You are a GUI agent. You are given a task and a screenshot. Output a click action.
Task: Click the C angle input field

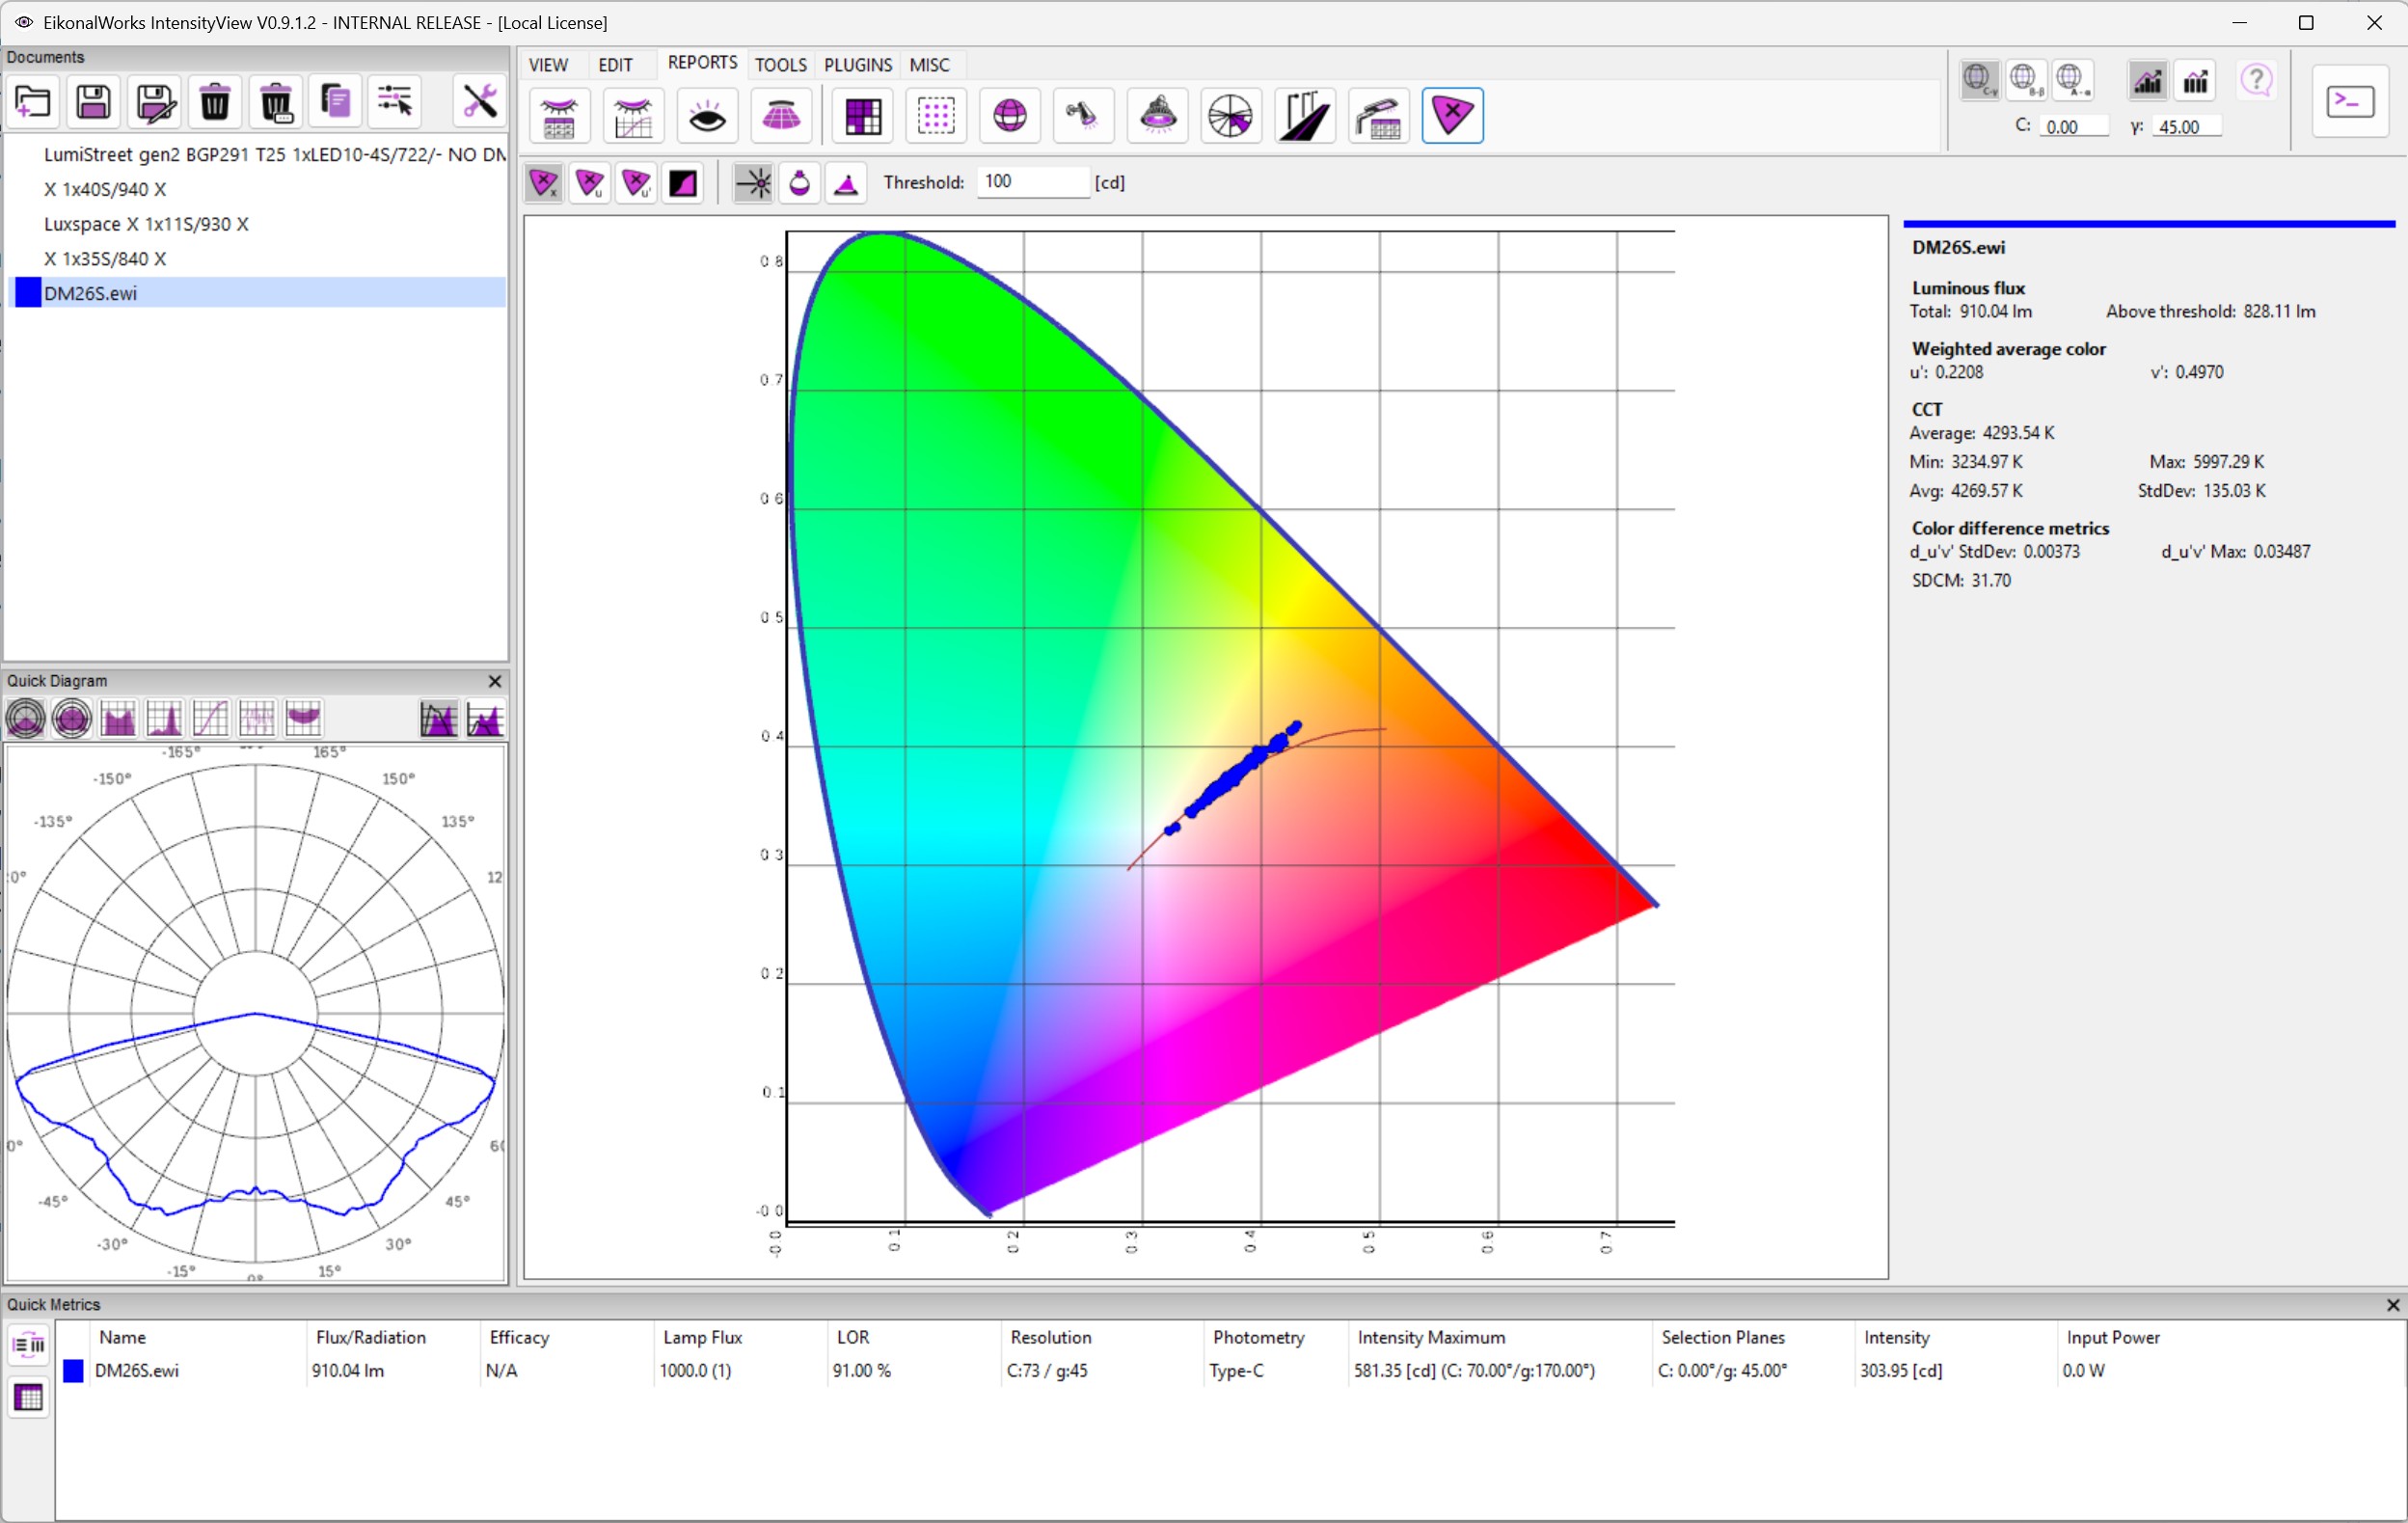click(2076, 127)
